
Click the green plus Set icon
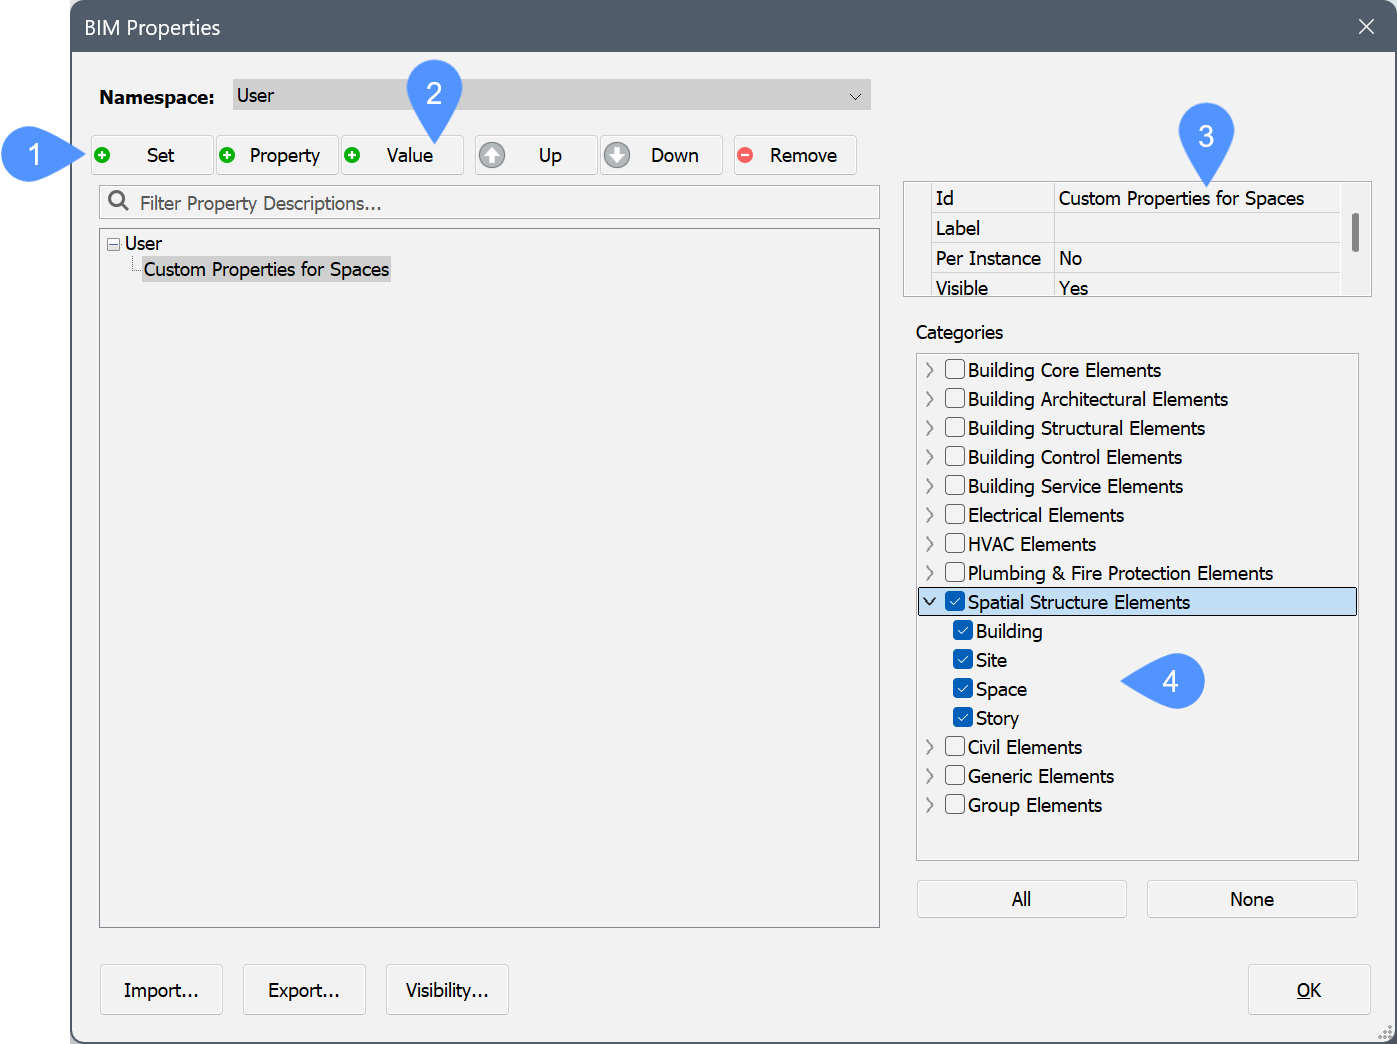[102, 155]
